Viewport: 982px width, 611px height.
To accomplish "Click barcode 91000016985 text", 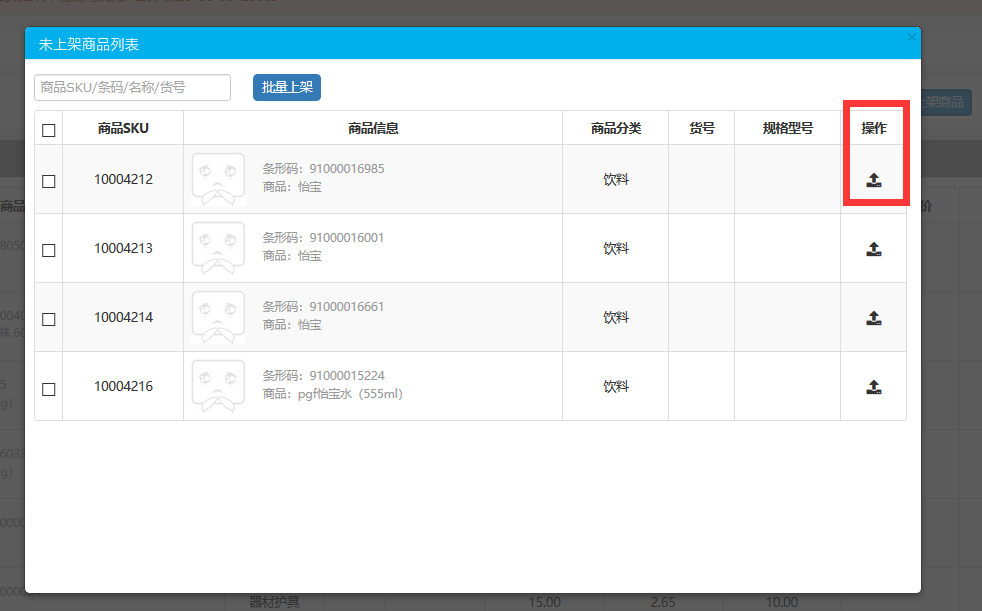I will click(x=347, y=168).
